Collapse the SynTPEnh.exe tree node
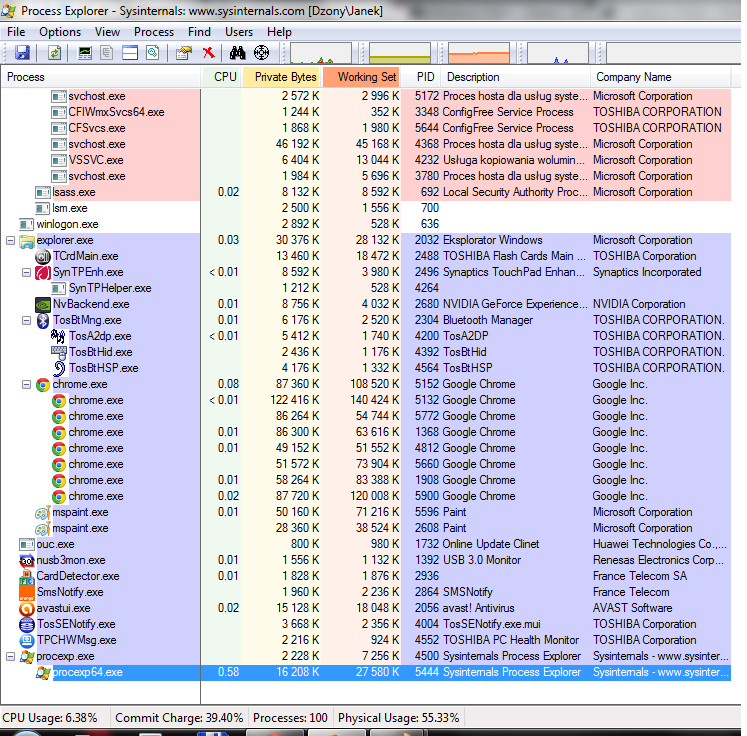Screen dimensions: 747x736 [x=27, y=272]
